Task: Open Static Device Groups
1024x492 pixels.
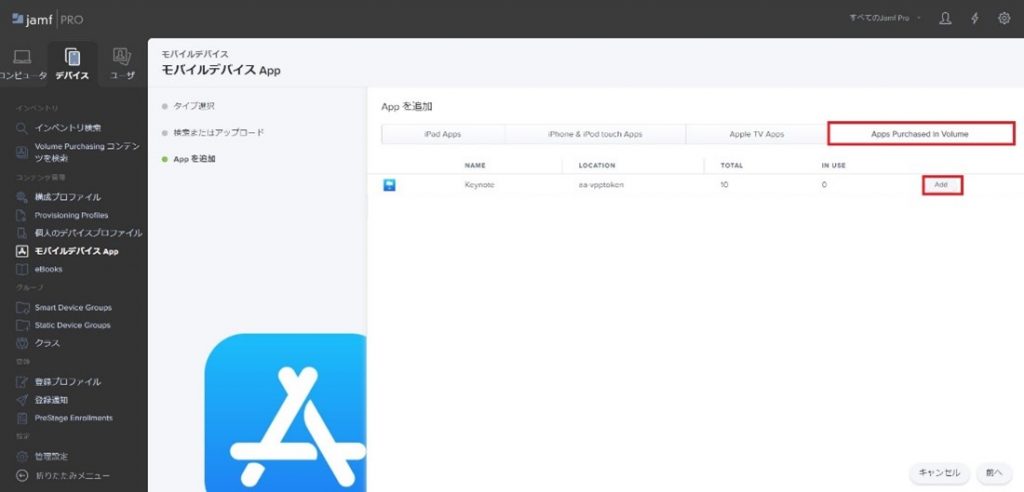Action: click(x=72, y=325)
